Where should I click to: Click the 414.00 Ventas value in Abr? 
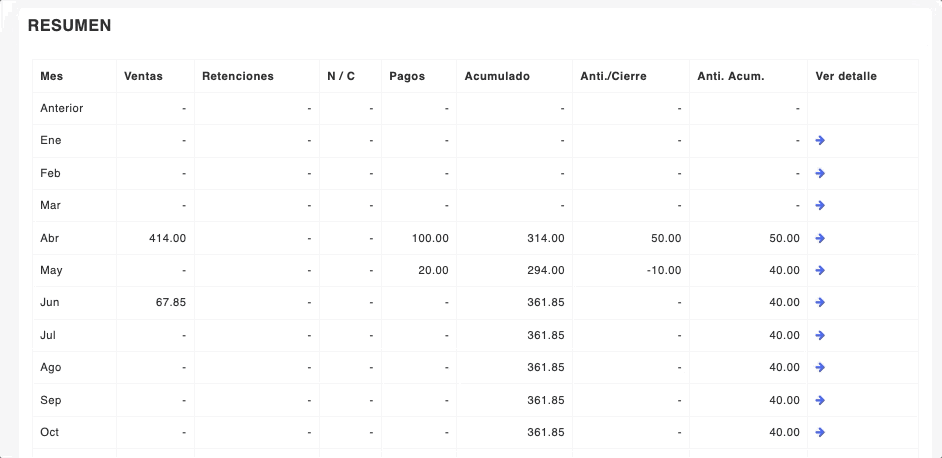166,238
